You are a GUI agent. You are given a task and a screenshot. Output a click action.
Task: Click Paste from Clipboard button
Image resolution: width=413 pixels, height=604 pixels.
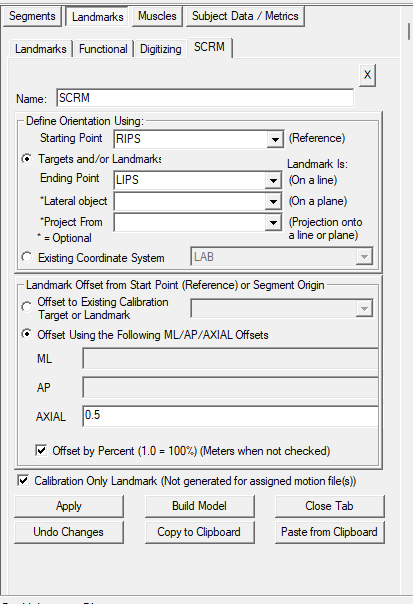coord(329,532)
